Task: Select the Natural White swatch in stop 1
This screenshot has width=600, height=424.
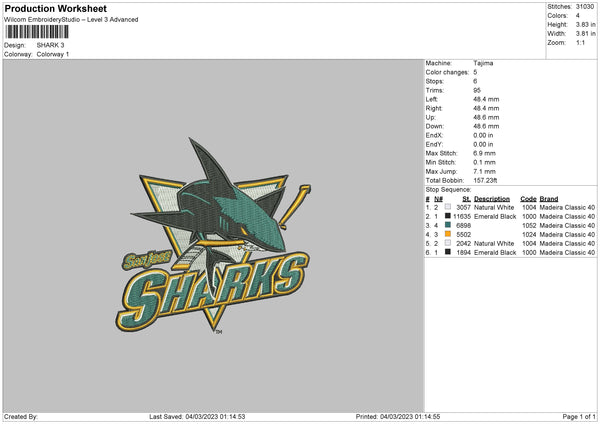Action: [447, 206]
